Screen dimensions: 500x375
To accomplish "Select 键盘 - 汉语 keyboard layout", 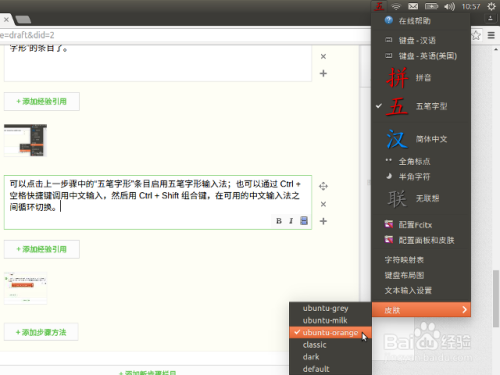I will 421,41.
